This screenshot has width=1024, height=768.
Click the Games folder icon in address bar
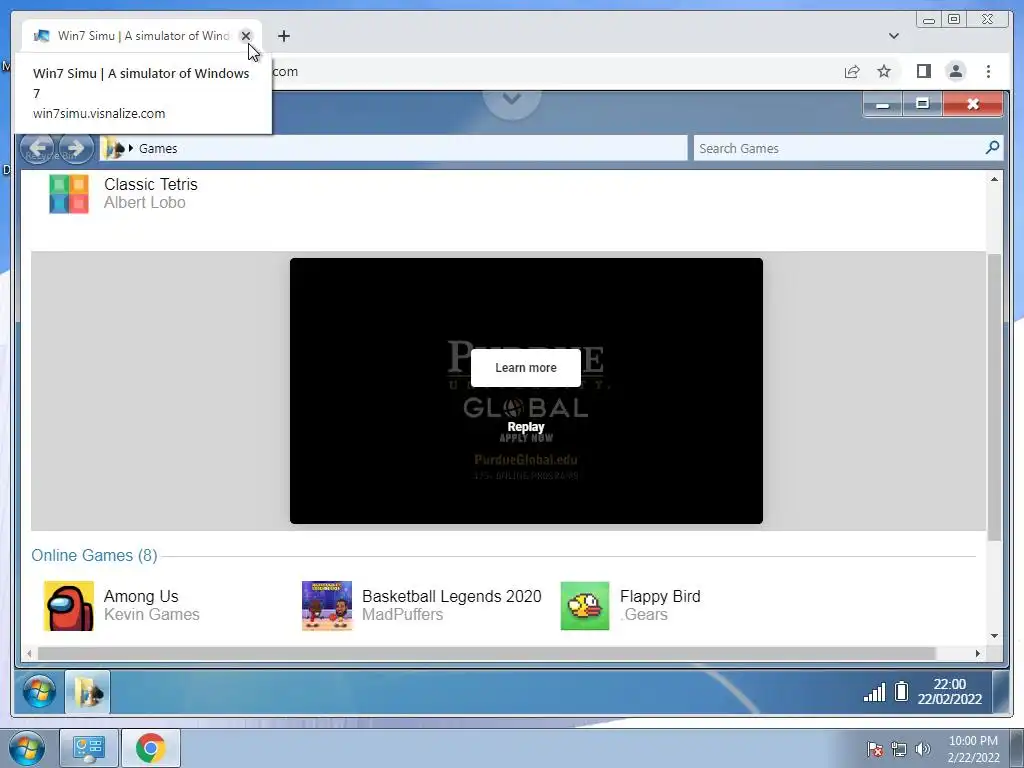pyautogui.click(x=115, y=148)
